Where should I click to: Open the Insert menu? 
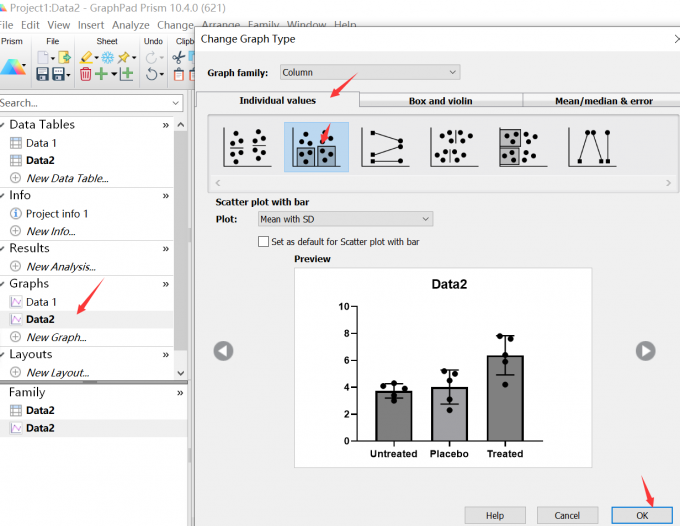coord(91,25)
